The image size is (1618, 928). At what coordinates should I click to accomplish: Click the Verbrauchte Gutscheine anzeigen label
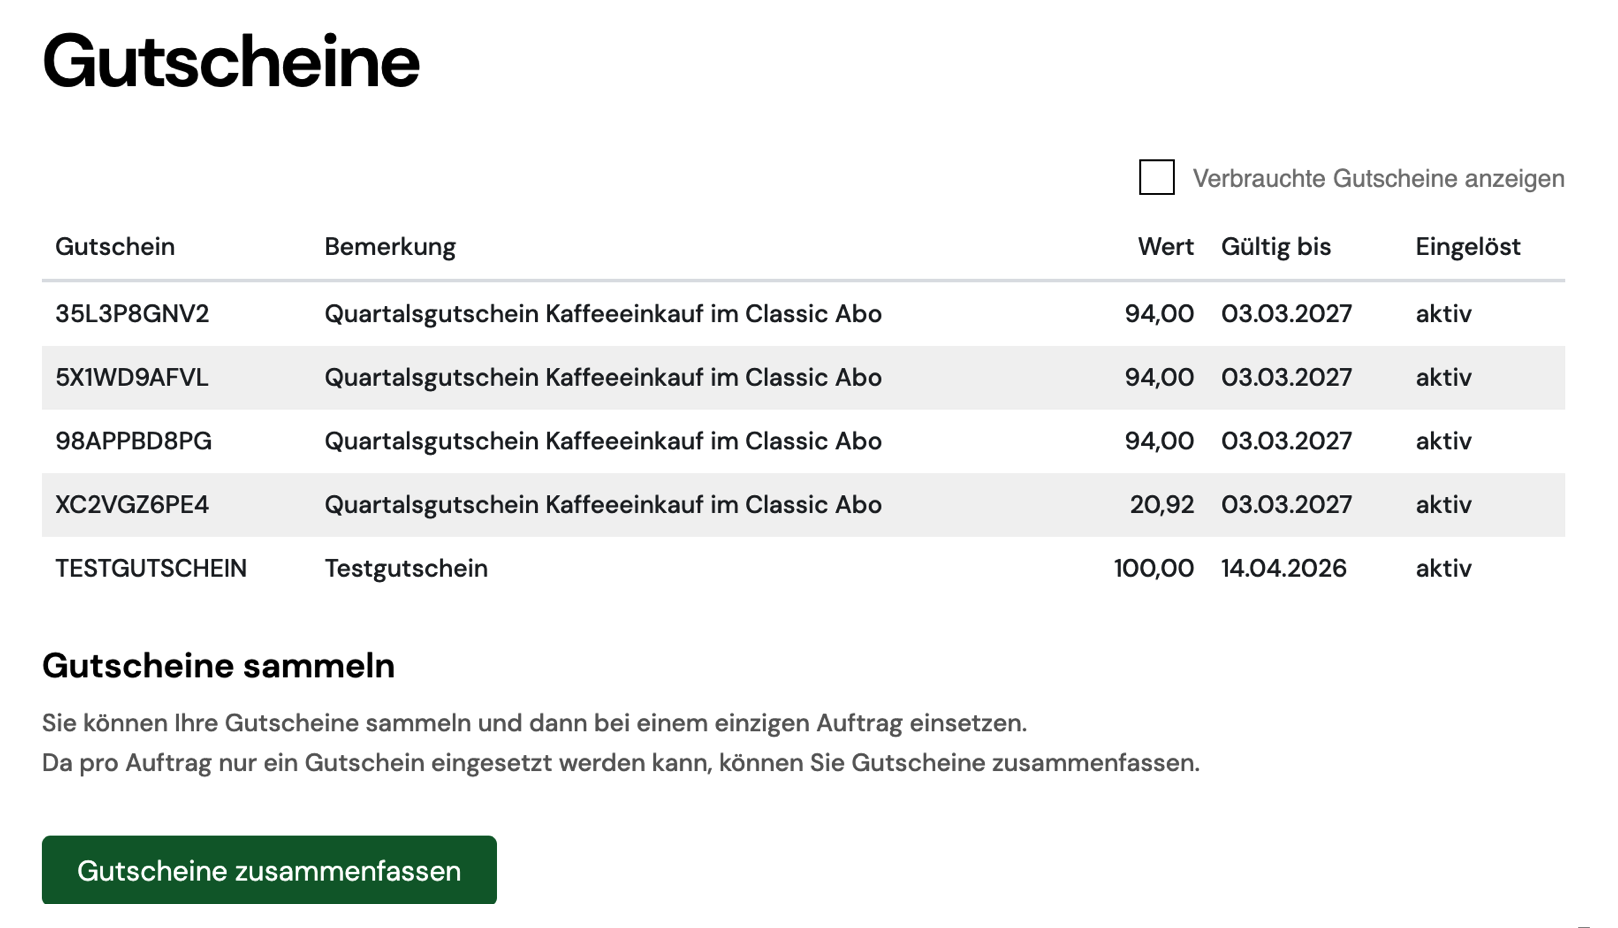point(1378,178)
